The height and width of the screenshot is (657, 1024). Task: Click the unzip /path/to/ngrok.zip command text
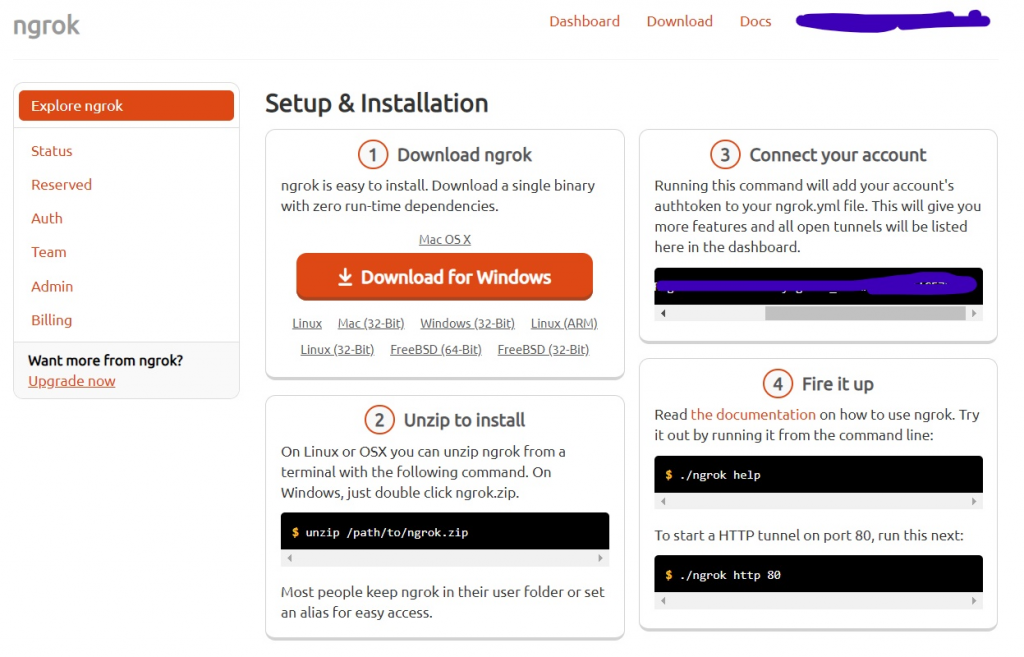coord(387,533)
